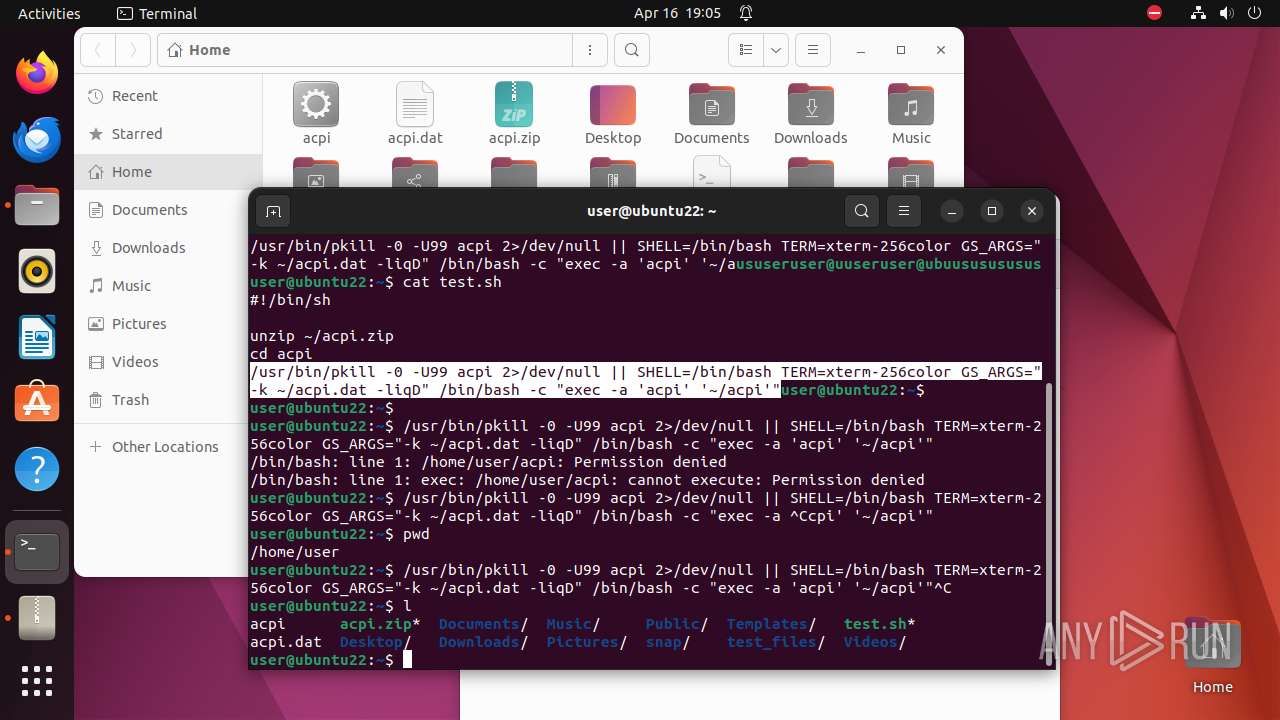Open Terminal hamburger menu
Screen dimensions: 1280x720
(x=904, y=211)
